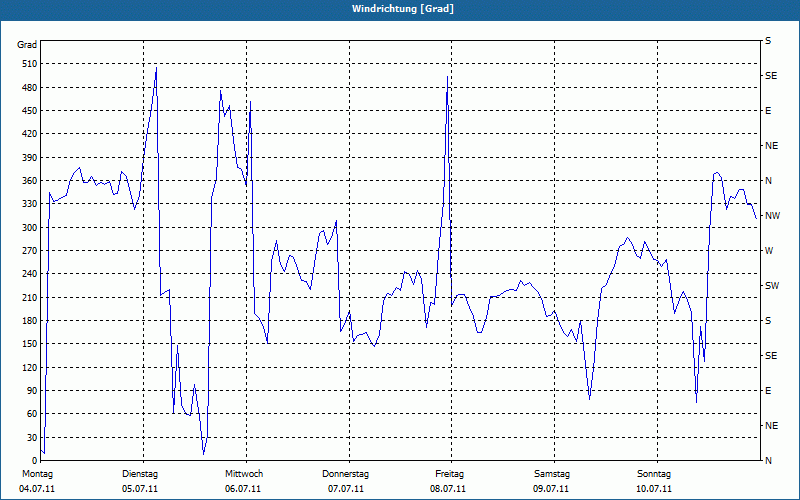
Task: Click the Sonntag day label
Action: (654, 474)
